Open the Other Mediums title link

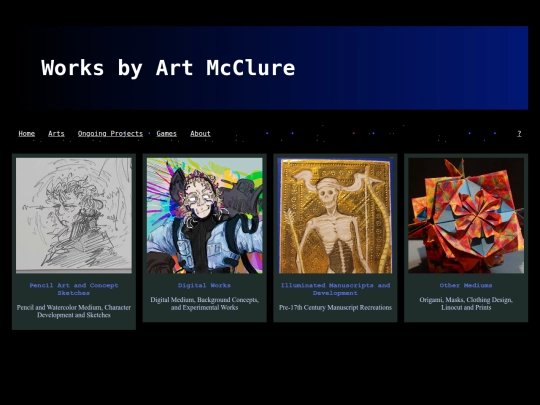click(x=466, y=285)
